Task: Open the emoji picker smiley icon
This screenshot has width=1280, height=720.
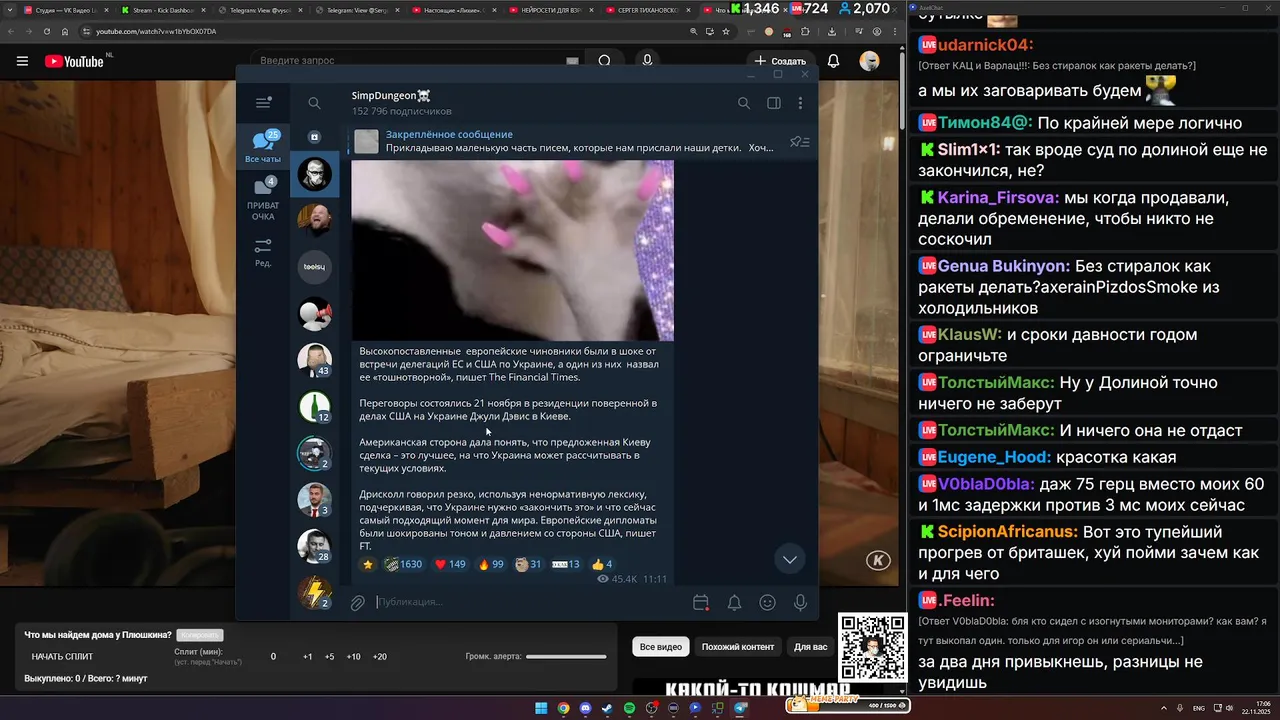Action: pyautogui.click(x=767, y=602)
